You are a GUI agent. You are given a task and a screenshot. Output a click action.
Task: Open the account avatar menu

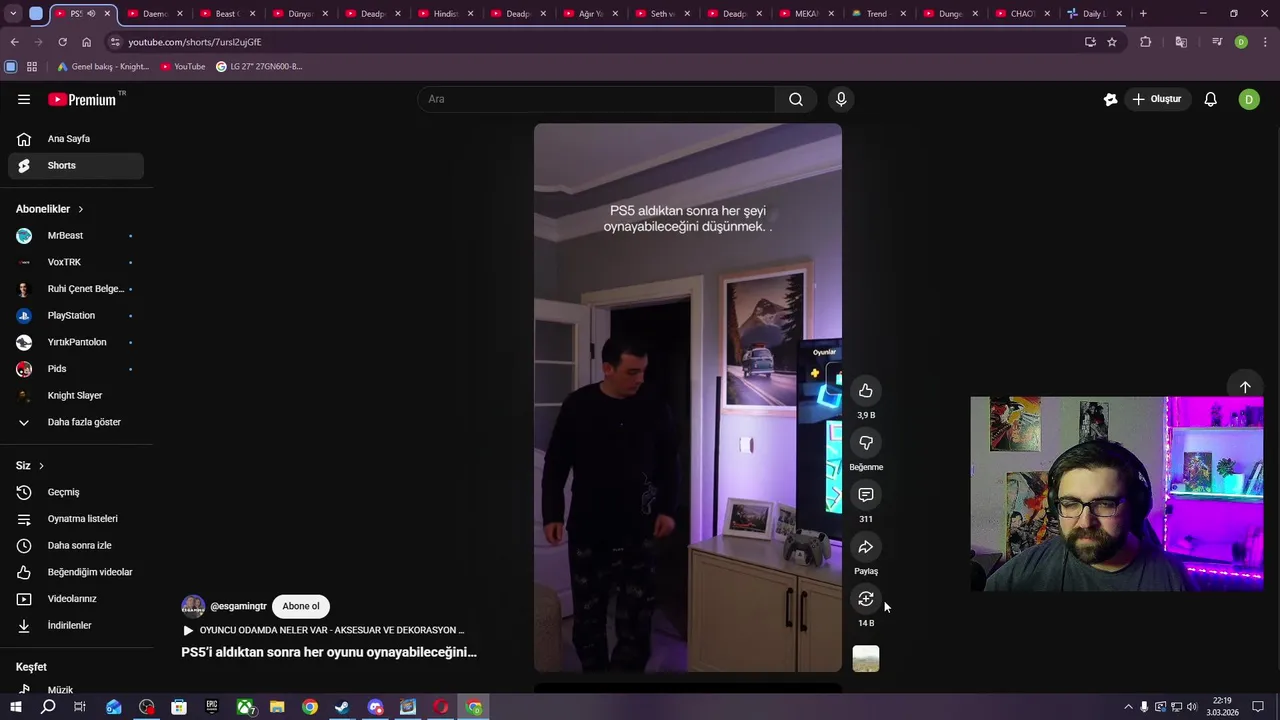pos(1249,99)
